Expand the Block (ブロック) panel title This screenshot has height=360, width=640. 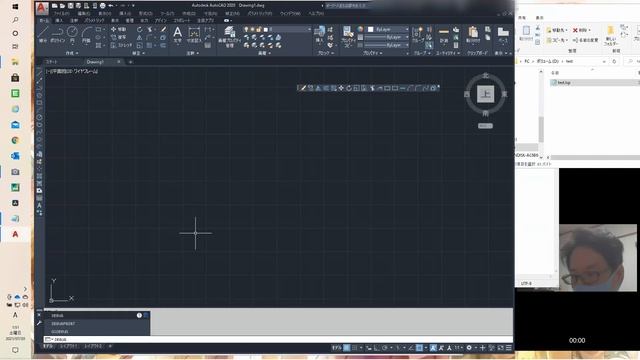pos(326,53)
